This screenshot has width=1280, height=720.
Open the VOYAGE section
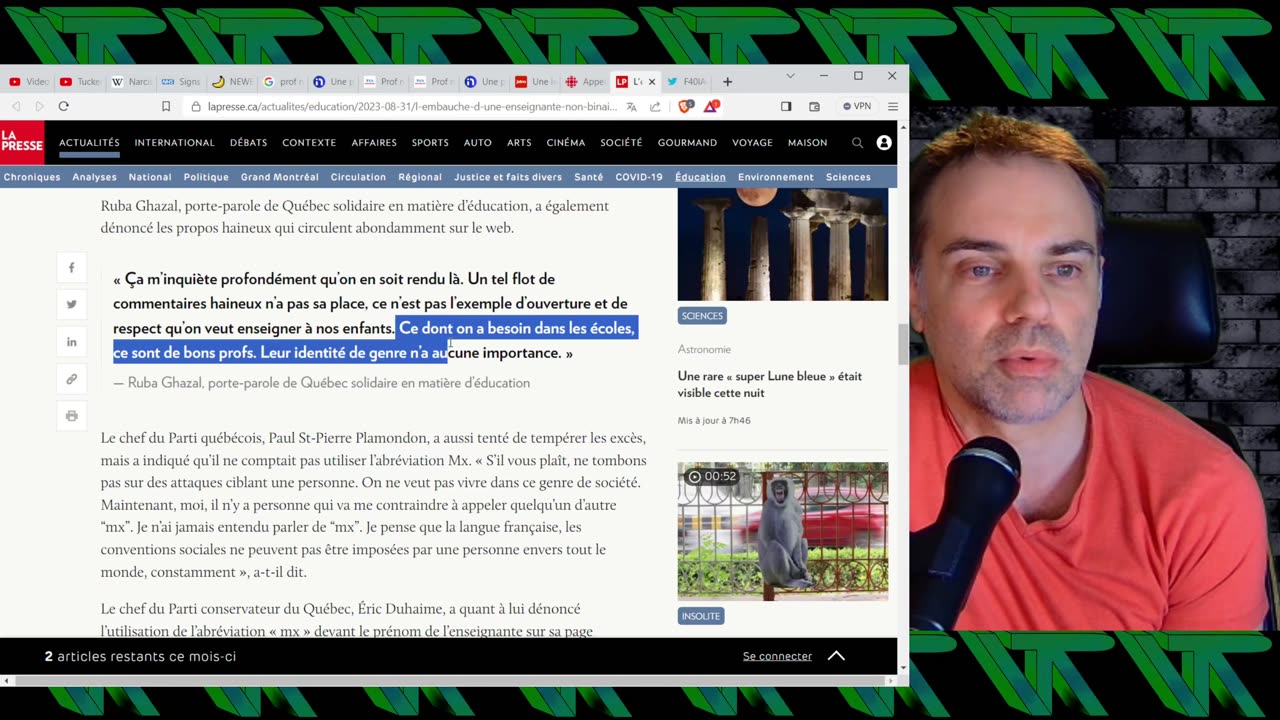coord(752,143)
